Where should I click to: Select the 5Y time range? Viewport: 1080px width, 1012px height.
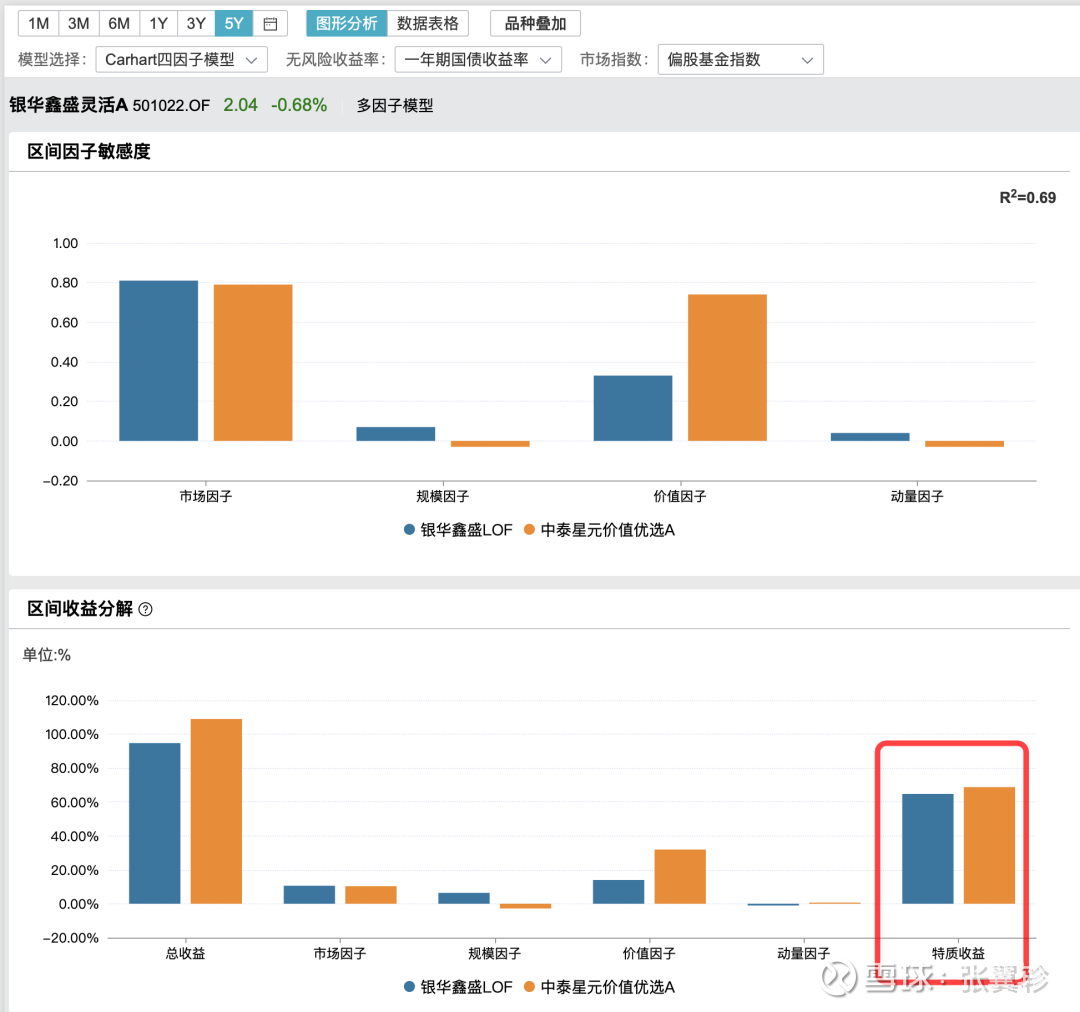[x=234, y=24]
